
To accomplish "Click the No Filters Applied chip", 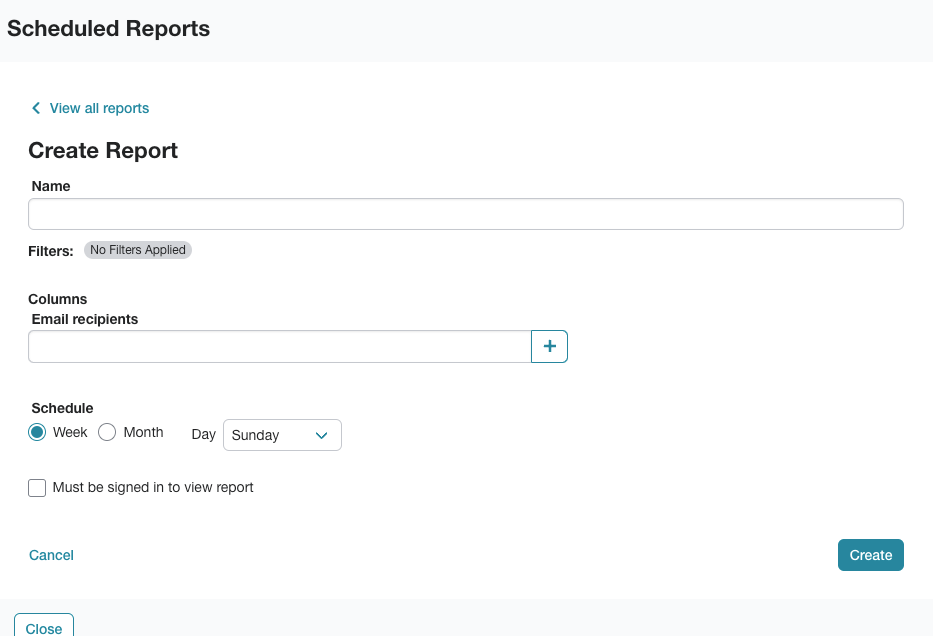I will coord(137,250).
